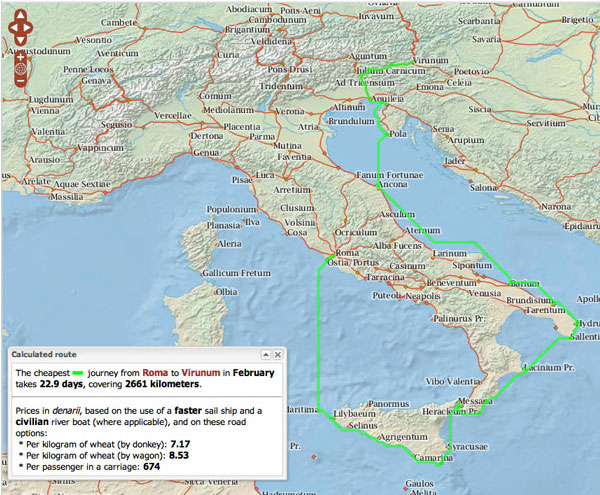Click the Massilia city label
This screenshot has width=600, height=495.
point(67,197)
